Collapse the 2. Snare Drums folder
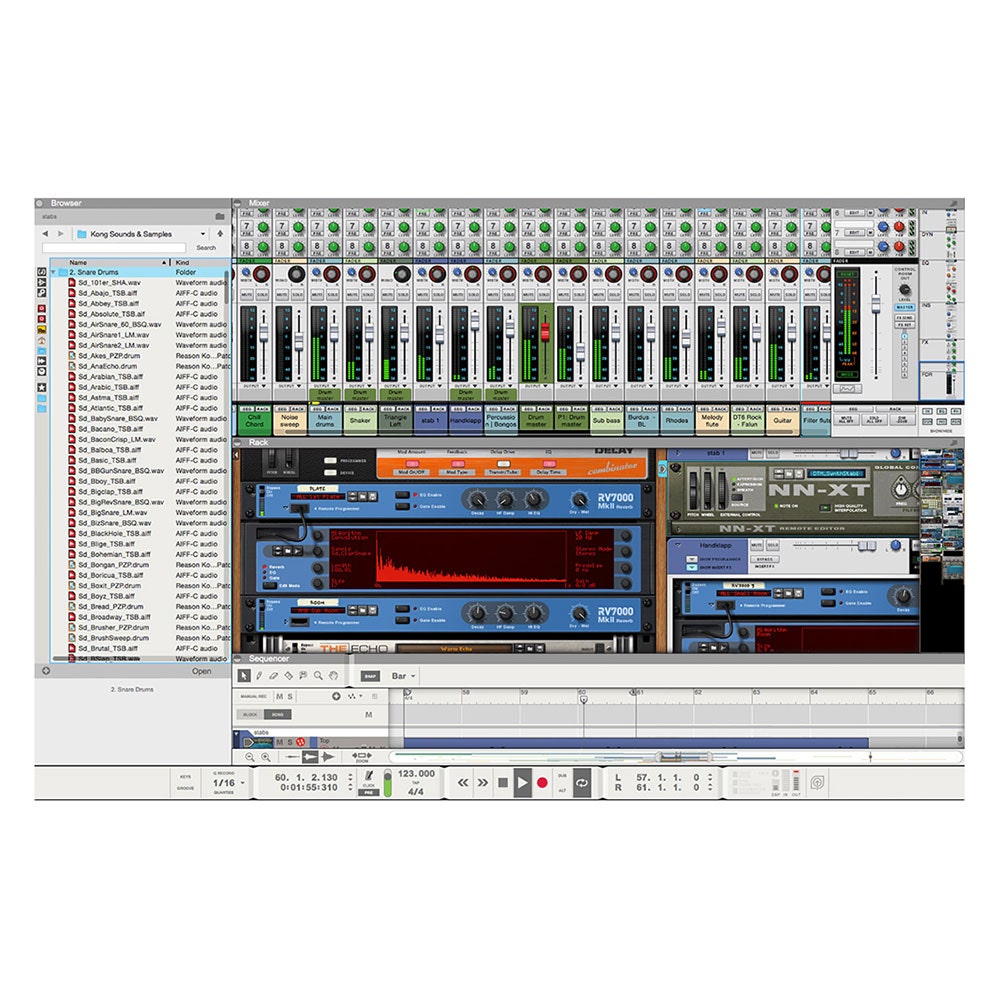Image resolution: width=1000 pixels, height=1000 pixels. 54,272
